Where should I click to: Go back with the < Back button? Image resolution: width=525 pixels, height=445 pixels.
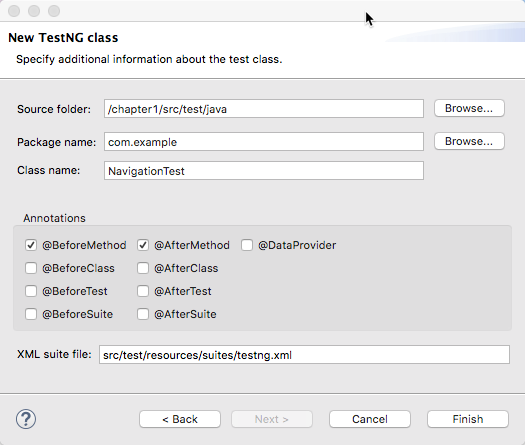[180, 419]
